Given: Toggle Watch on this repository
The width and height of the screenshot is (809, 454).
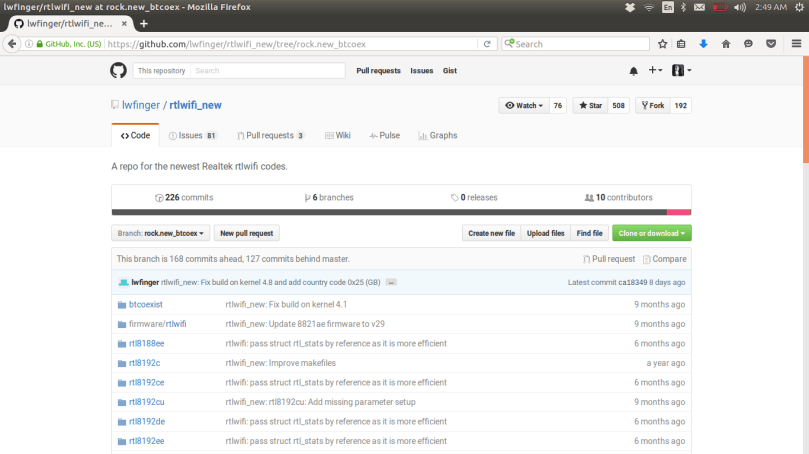Looking at the screenshot, I should [524, 105].
